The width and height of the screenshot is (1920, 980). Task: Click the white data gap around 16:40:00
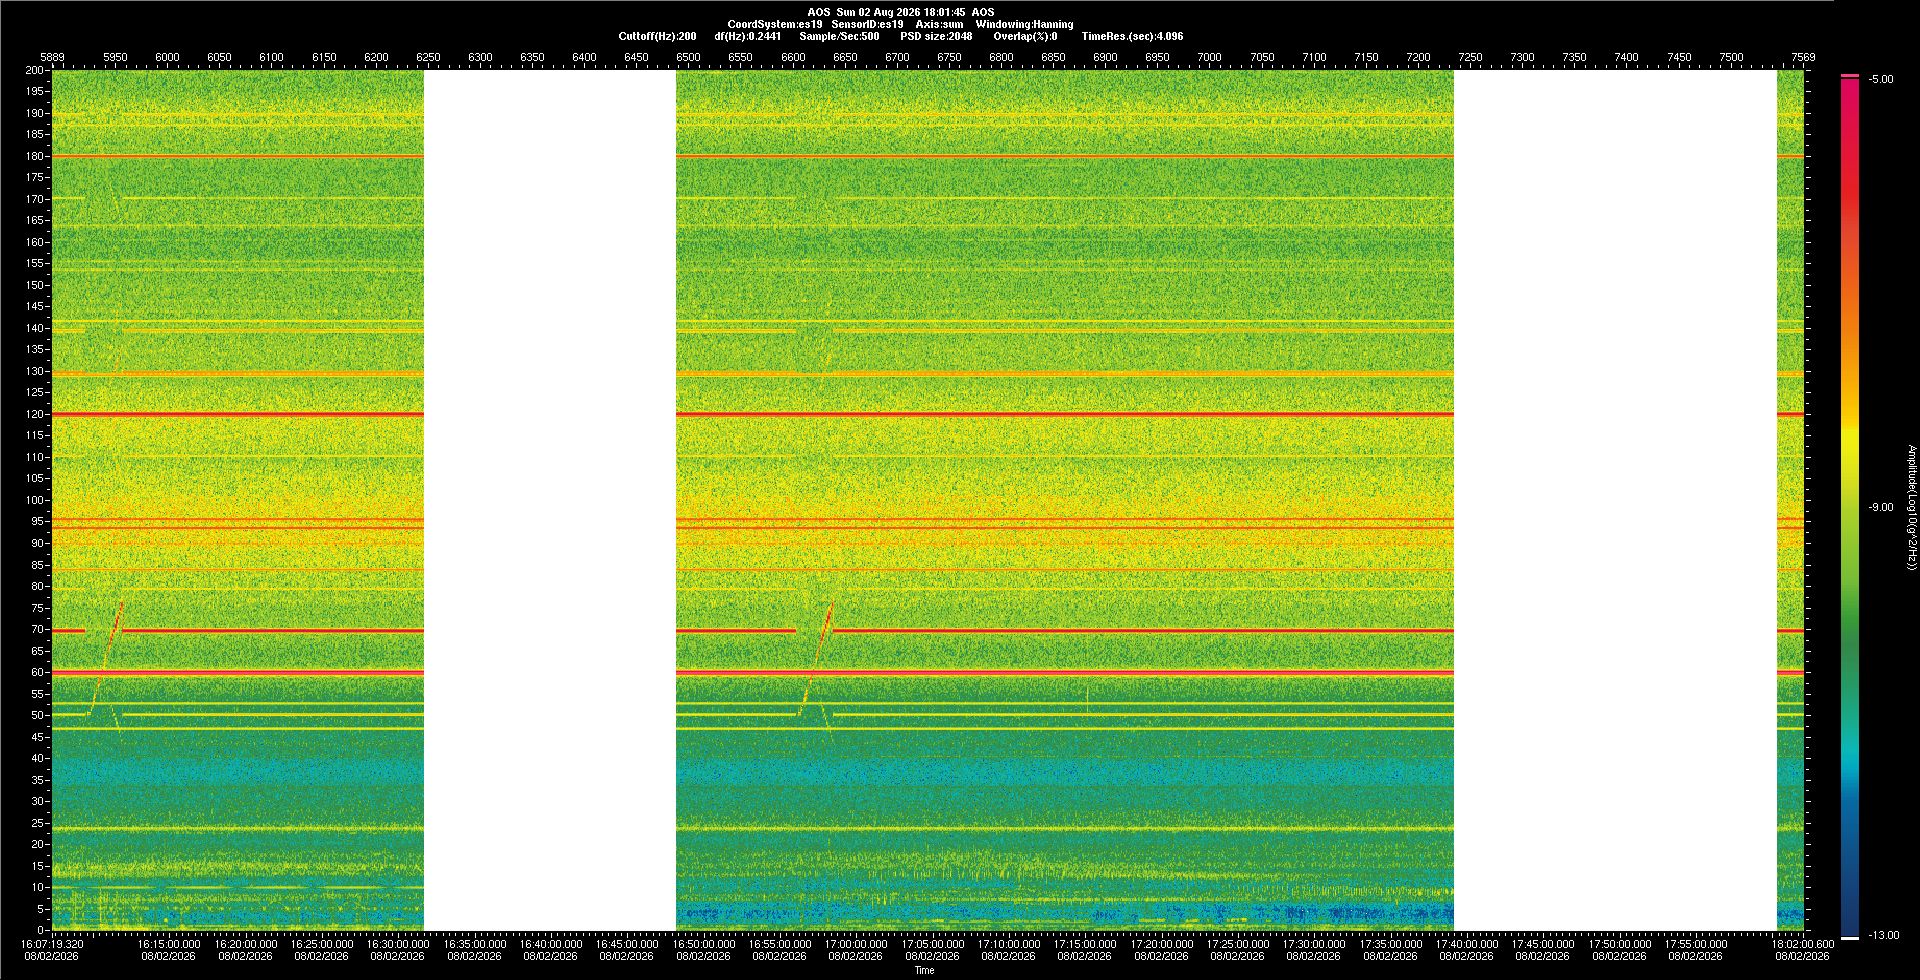(550, 500)
